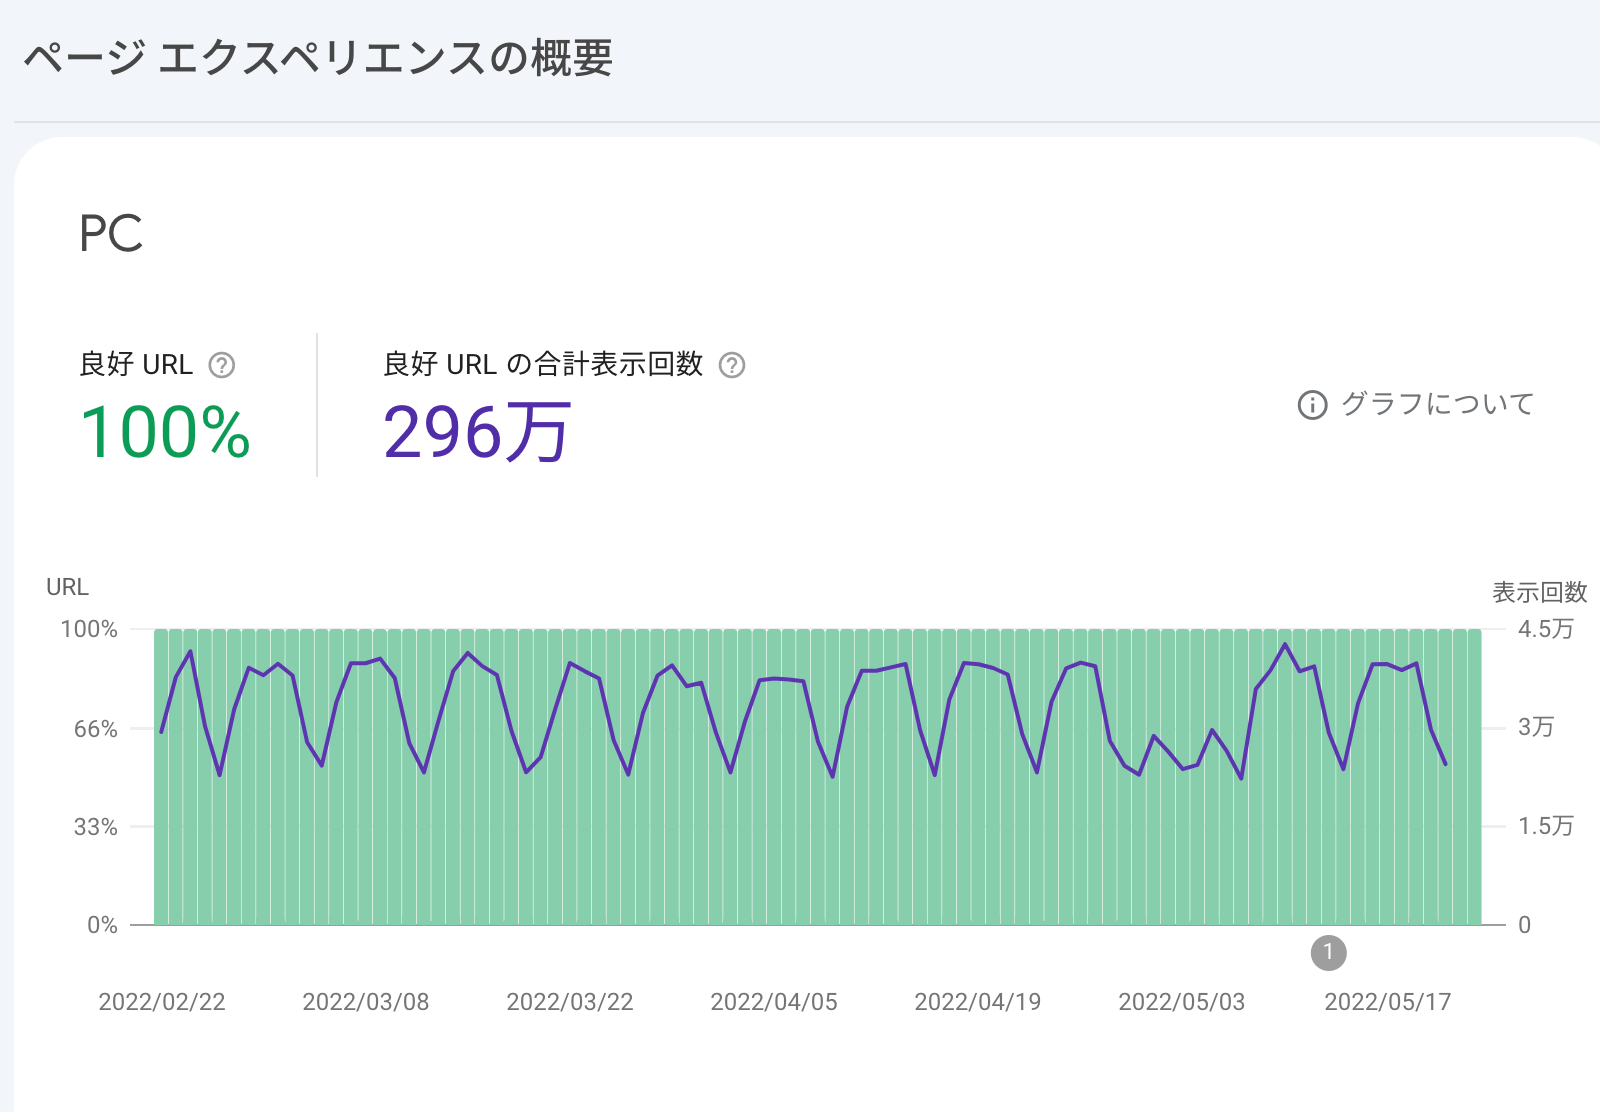Viewport: 1600px width, 1112px height.
Task: Click the 良好 URL の合計表示回数 label
Action: [x=544, y=364]
